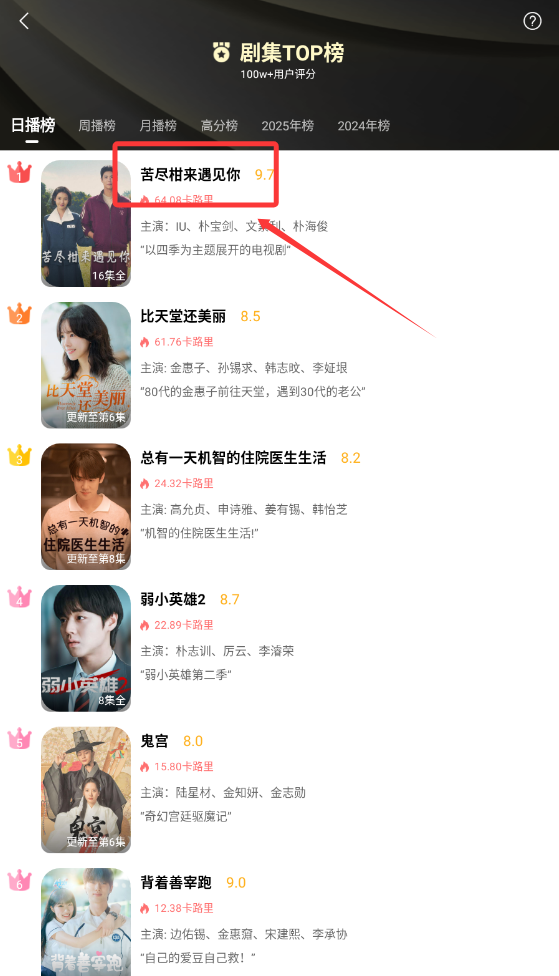Open the help question mark icon

coord(532,21)
